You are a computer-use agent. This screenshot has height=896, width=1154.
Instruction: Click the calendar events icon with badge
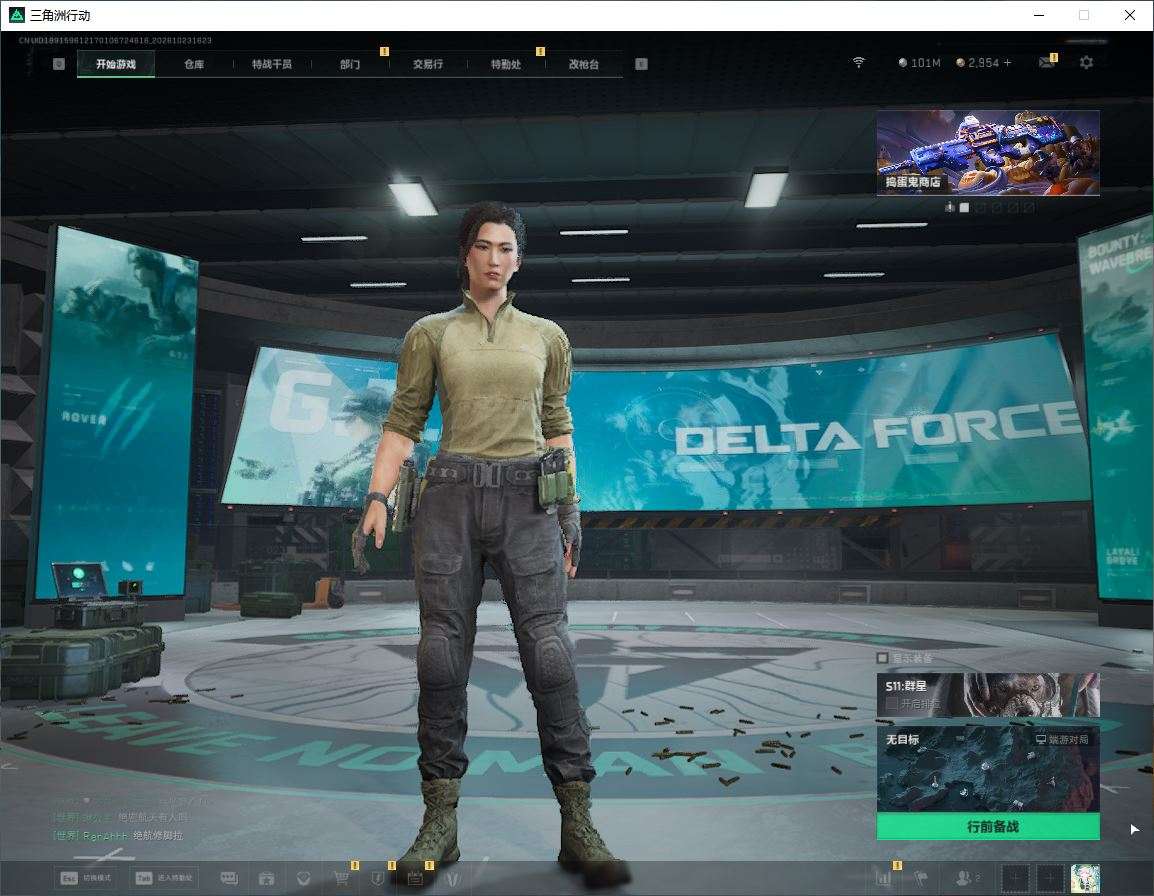415,878
